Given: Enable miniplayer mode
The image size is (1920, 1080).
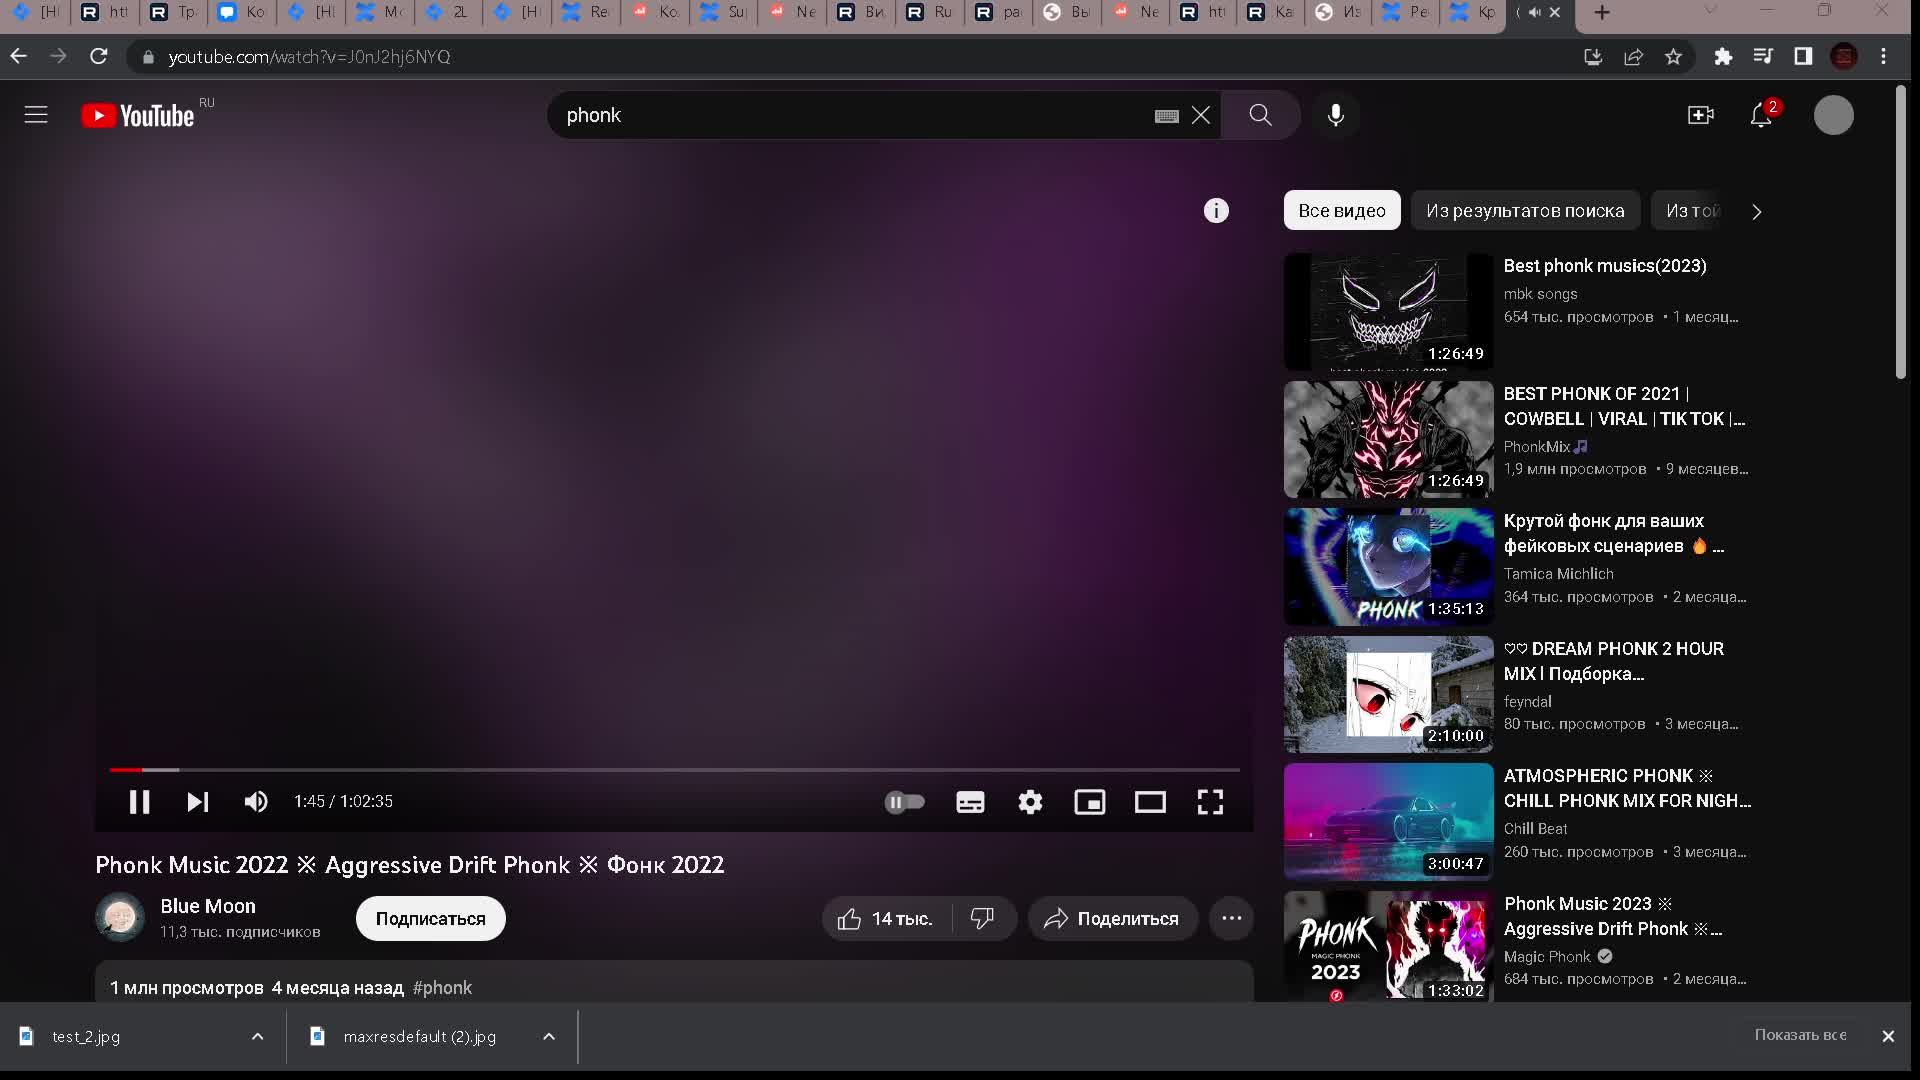Looking at the screenshot, I should (1090, 802).
